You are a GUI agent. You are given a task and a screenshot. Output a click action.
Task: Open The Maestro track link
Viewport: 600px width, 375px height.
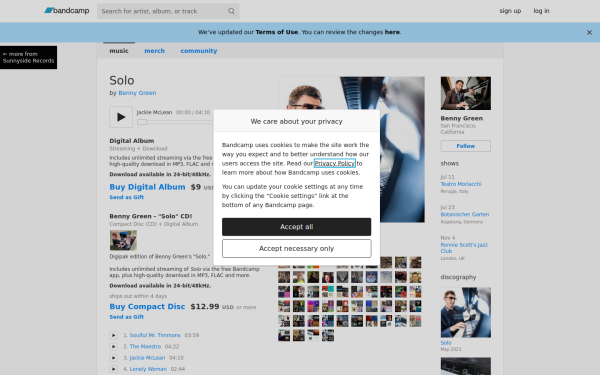(145, 347)
